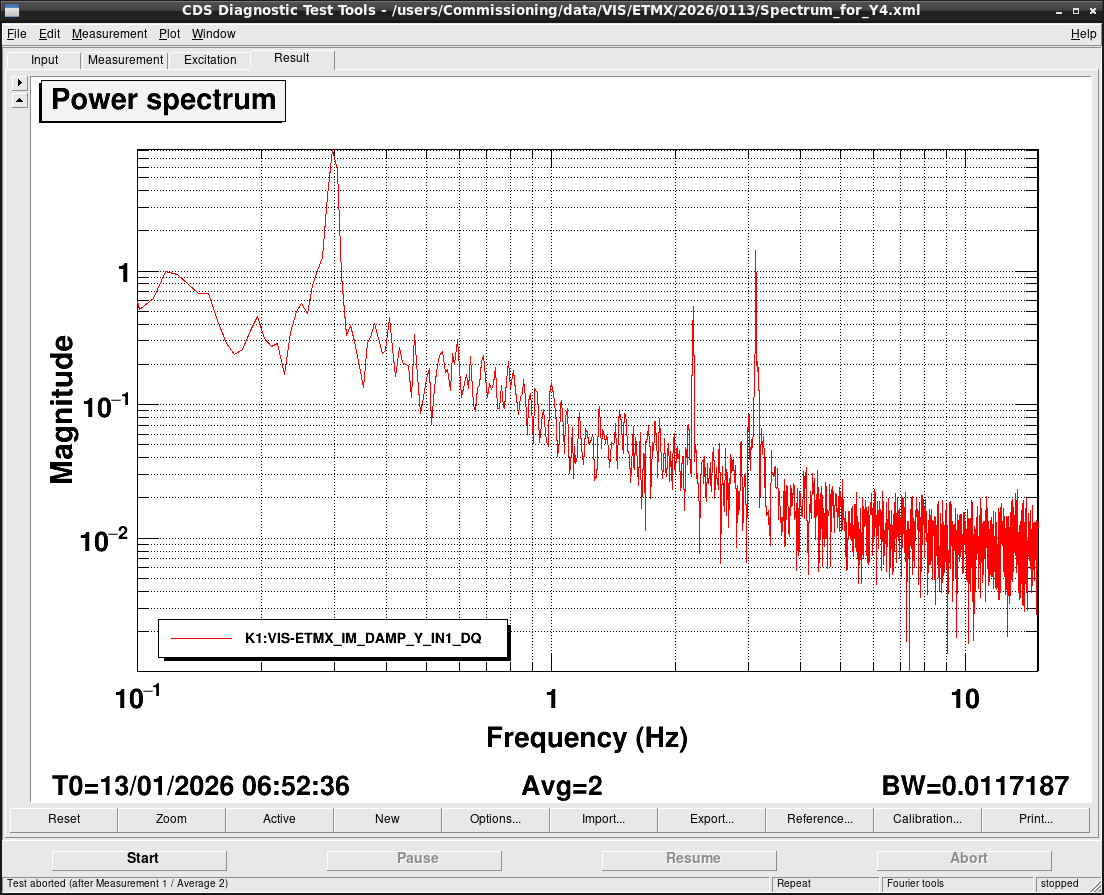Open the Plot menu

pos(169,34)
